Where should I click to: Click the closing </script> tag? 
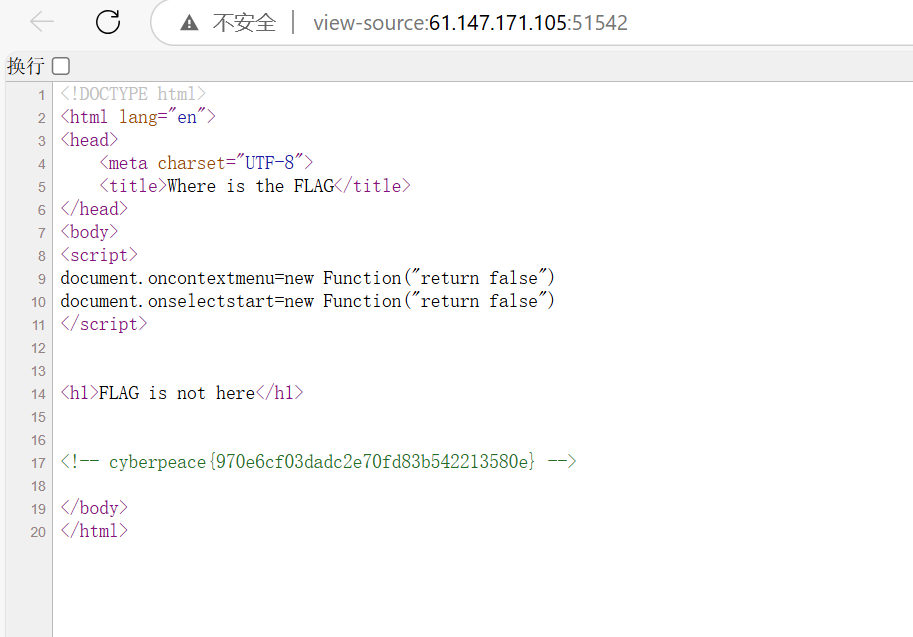pyautogui.click(x=104, y=324)
